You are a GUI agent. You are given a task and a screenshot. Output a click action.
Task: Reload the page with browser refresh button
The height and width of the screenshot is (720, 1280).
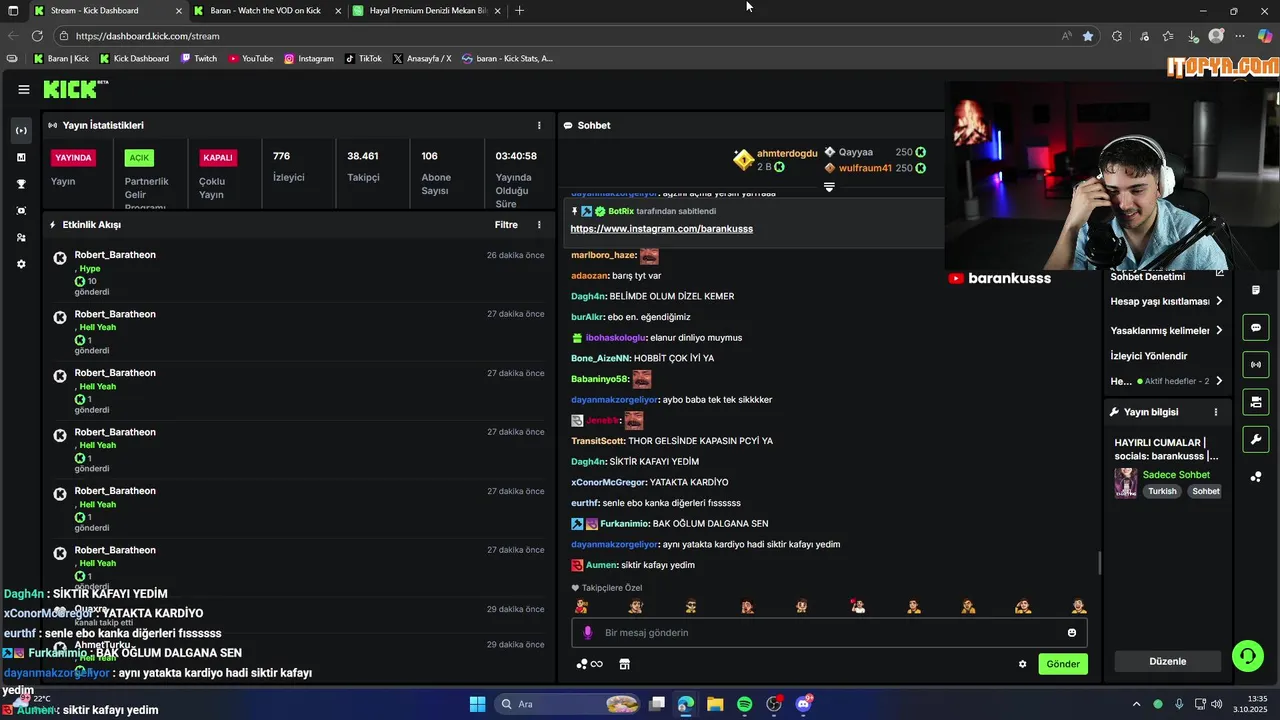(x=37, y=36)
